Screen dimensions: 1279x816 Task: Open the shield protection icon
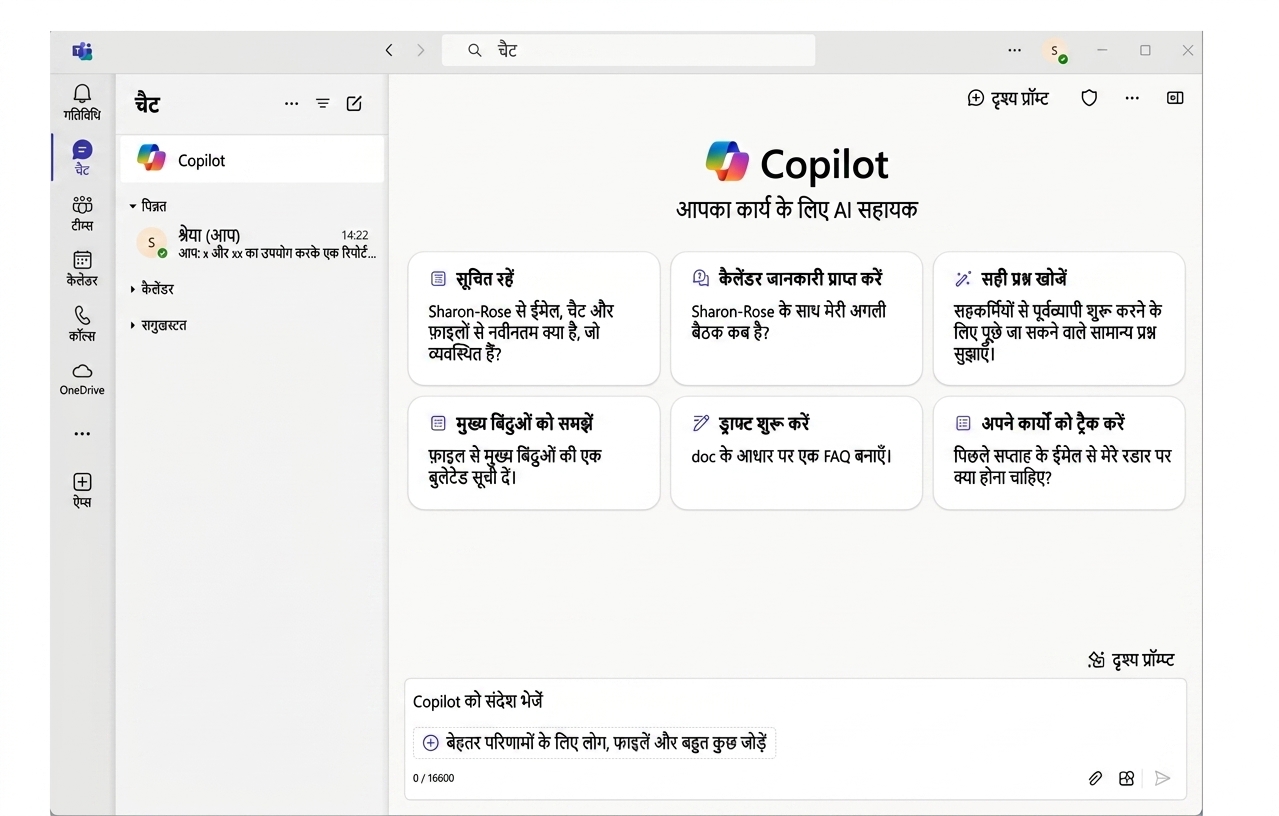click(1089, 98)
